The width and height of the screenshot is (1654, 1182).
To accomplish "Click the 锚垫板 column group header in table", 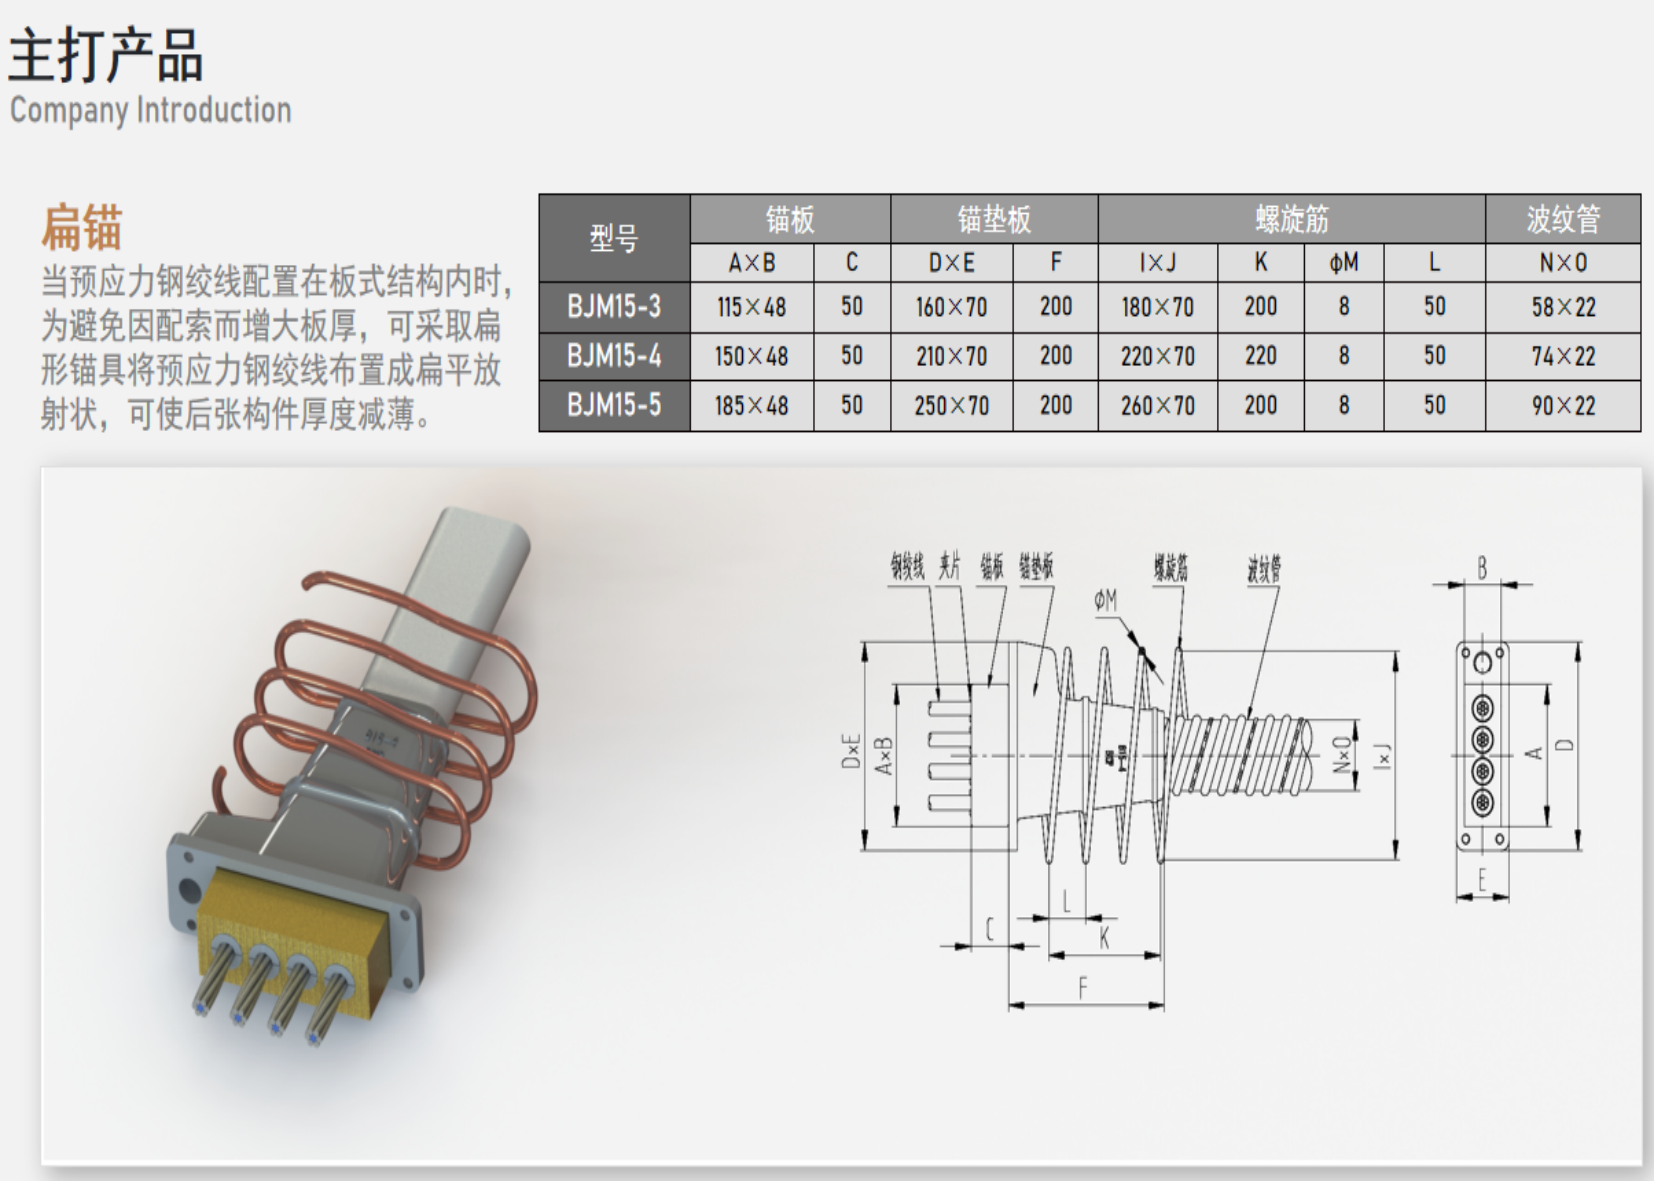I will pyautogui.click(x=994, y=219).
